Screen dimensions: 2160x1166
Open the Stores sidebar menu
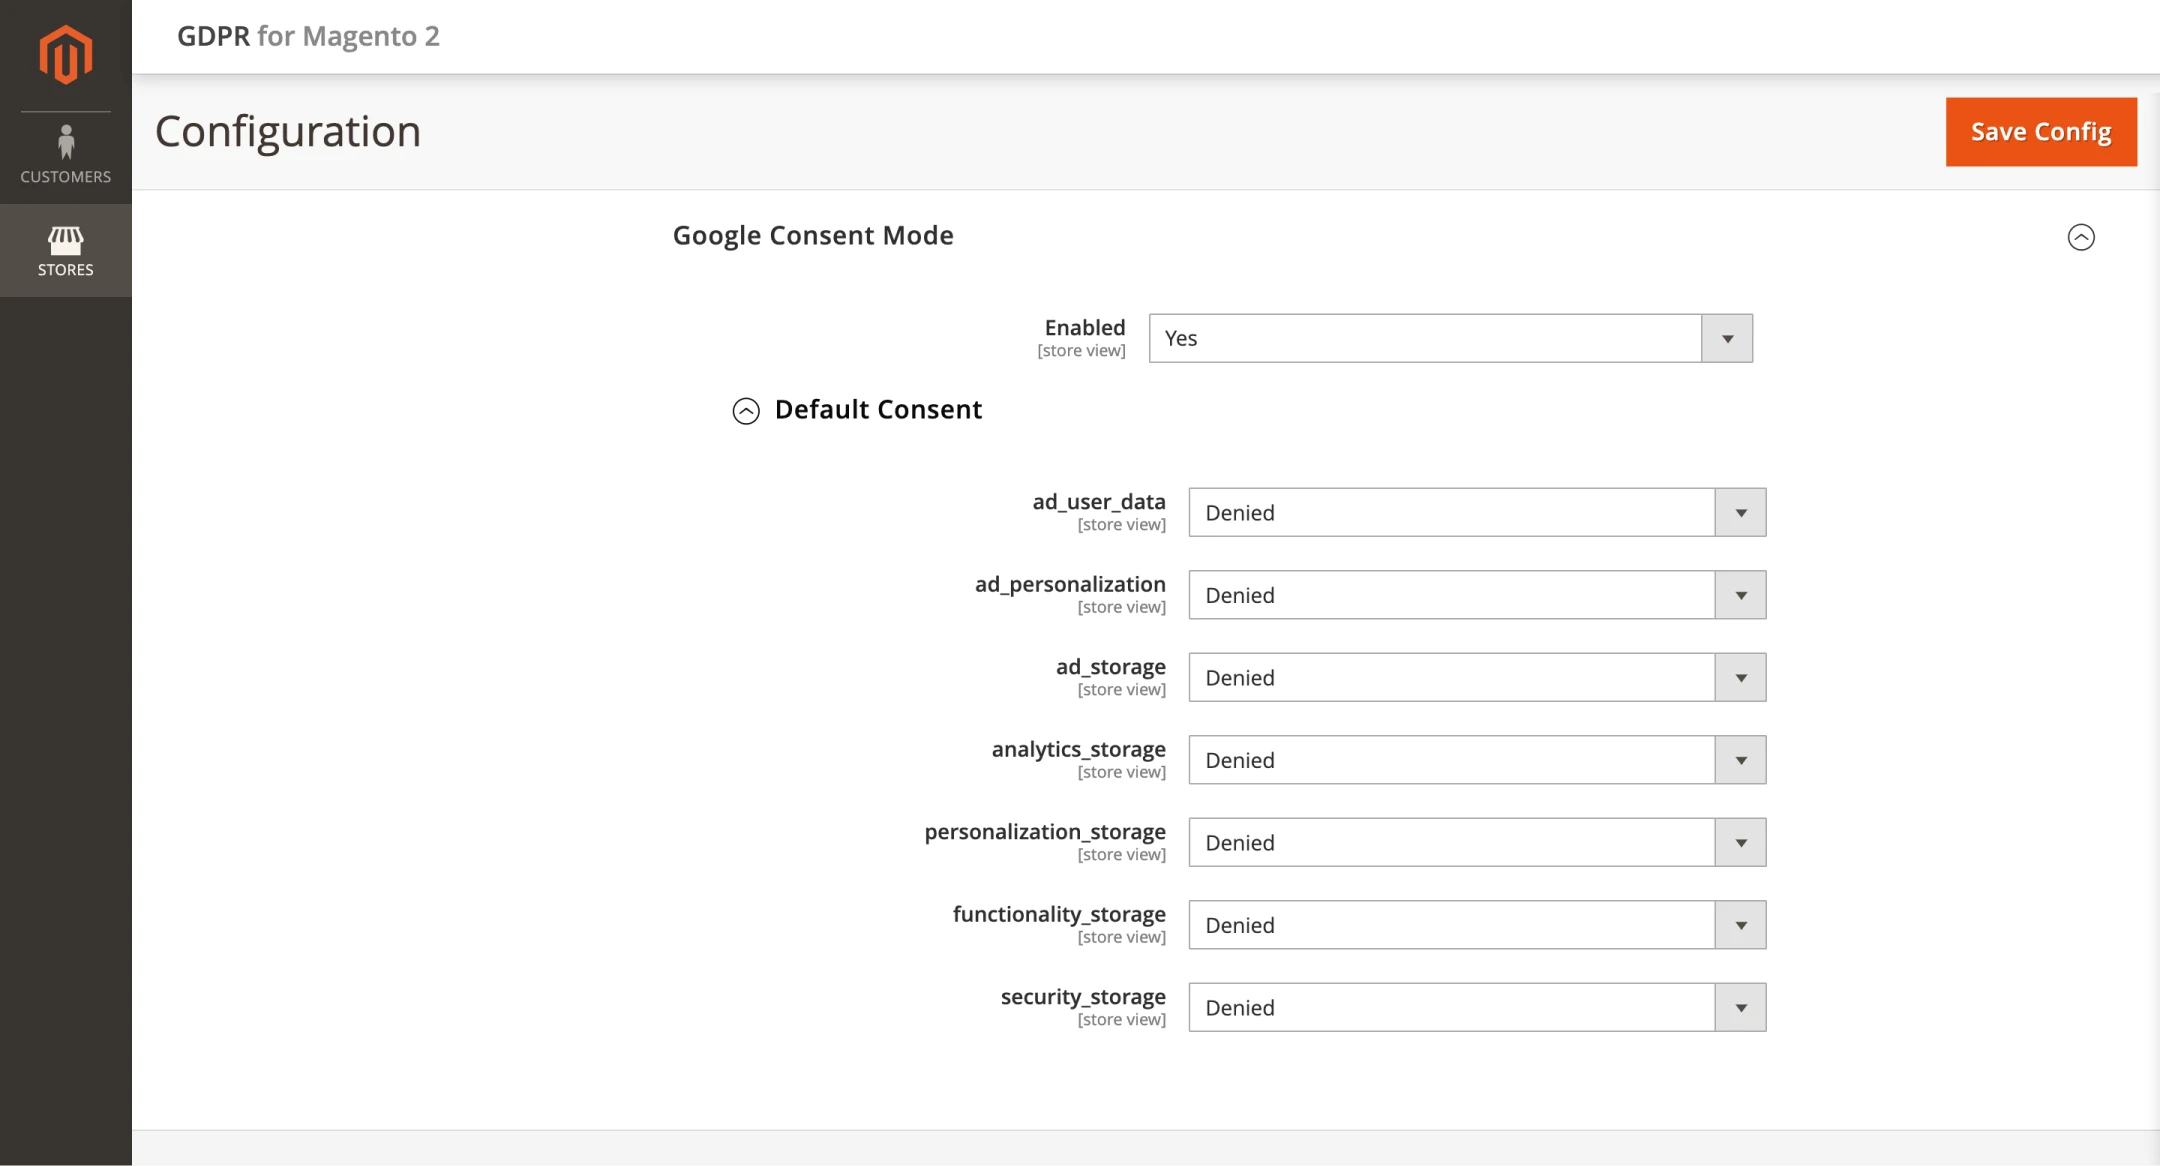click(66, 251)
